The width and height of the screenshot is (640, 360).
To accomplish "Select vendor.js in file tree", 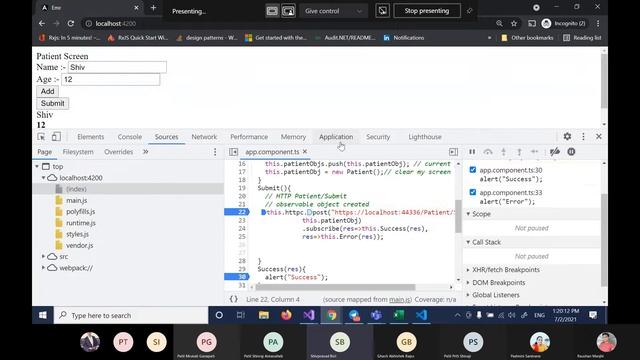I will point(80,245).
